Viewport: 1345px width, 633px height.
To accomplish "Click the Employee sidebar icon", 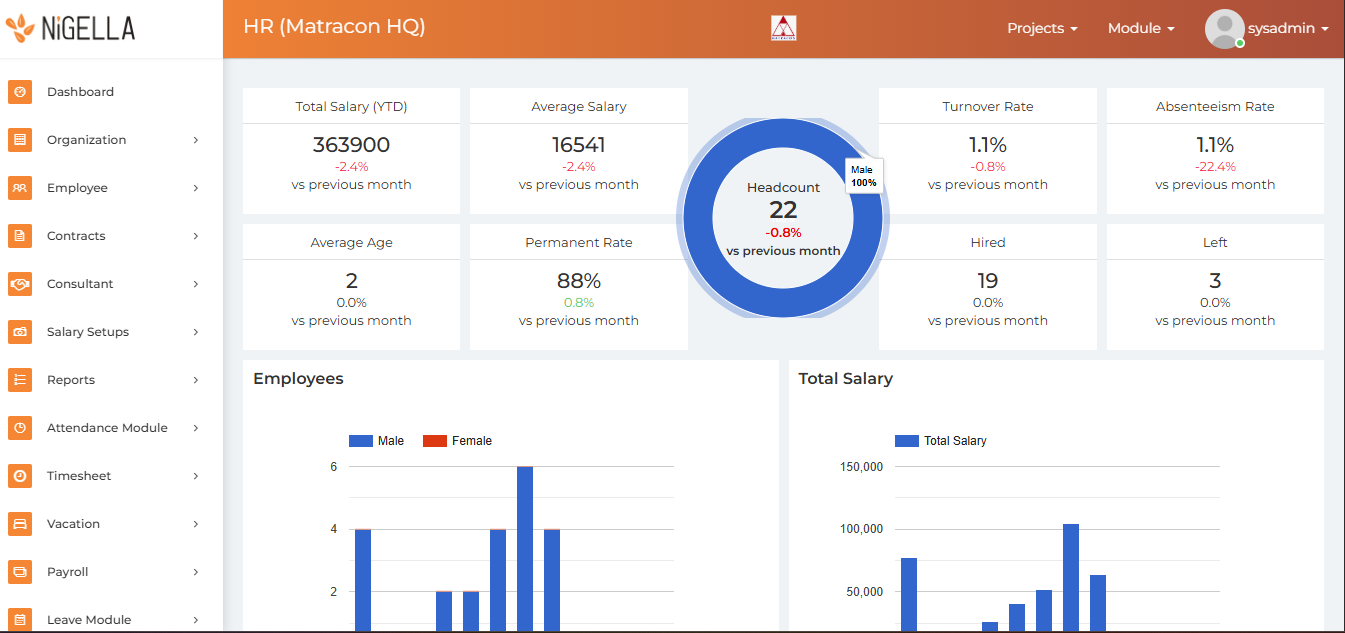I will [20, 187].
